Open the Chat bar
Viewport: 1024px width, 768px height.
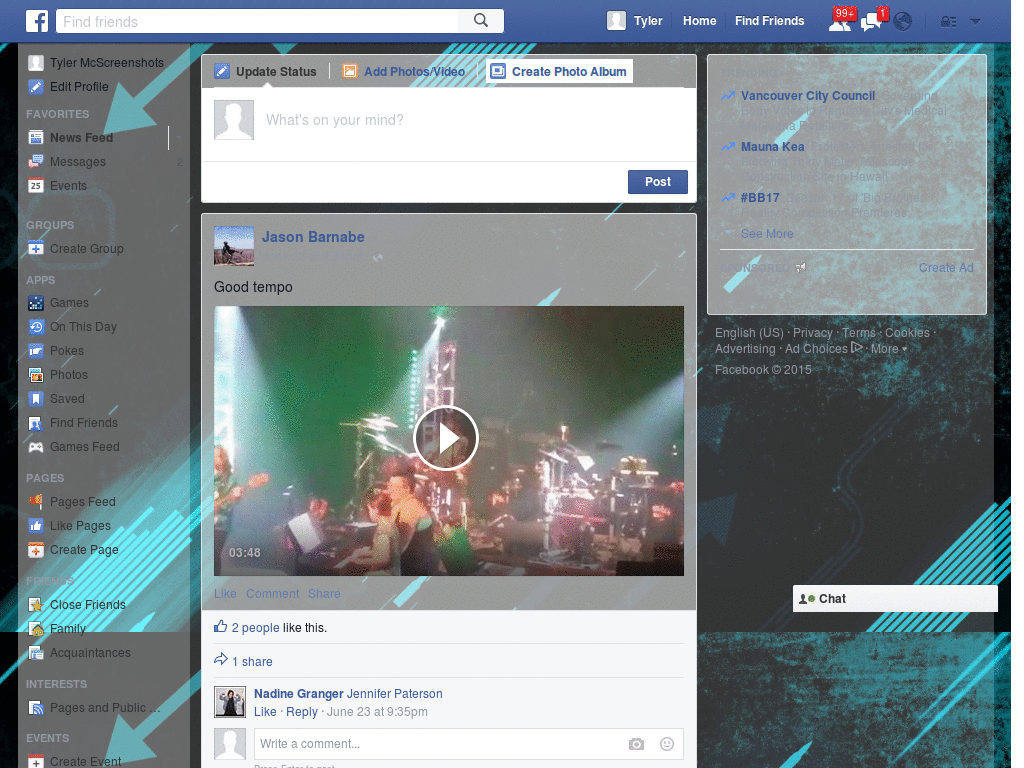tap(895, 599)
